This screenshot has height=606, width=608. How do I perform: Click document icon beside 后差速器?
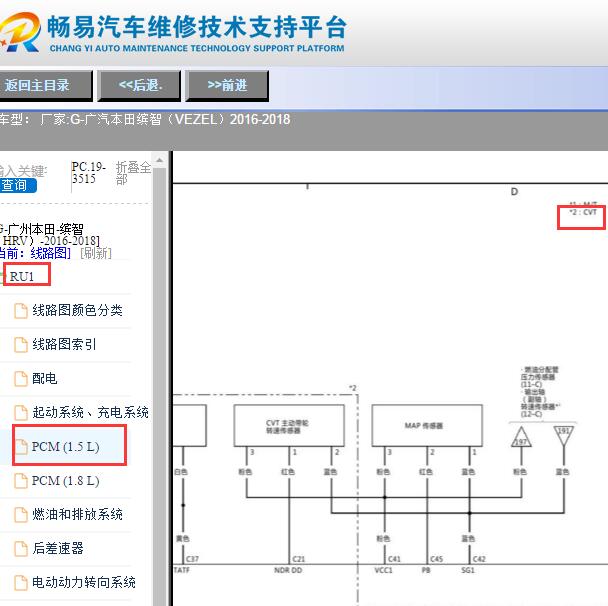click(21, 548)
